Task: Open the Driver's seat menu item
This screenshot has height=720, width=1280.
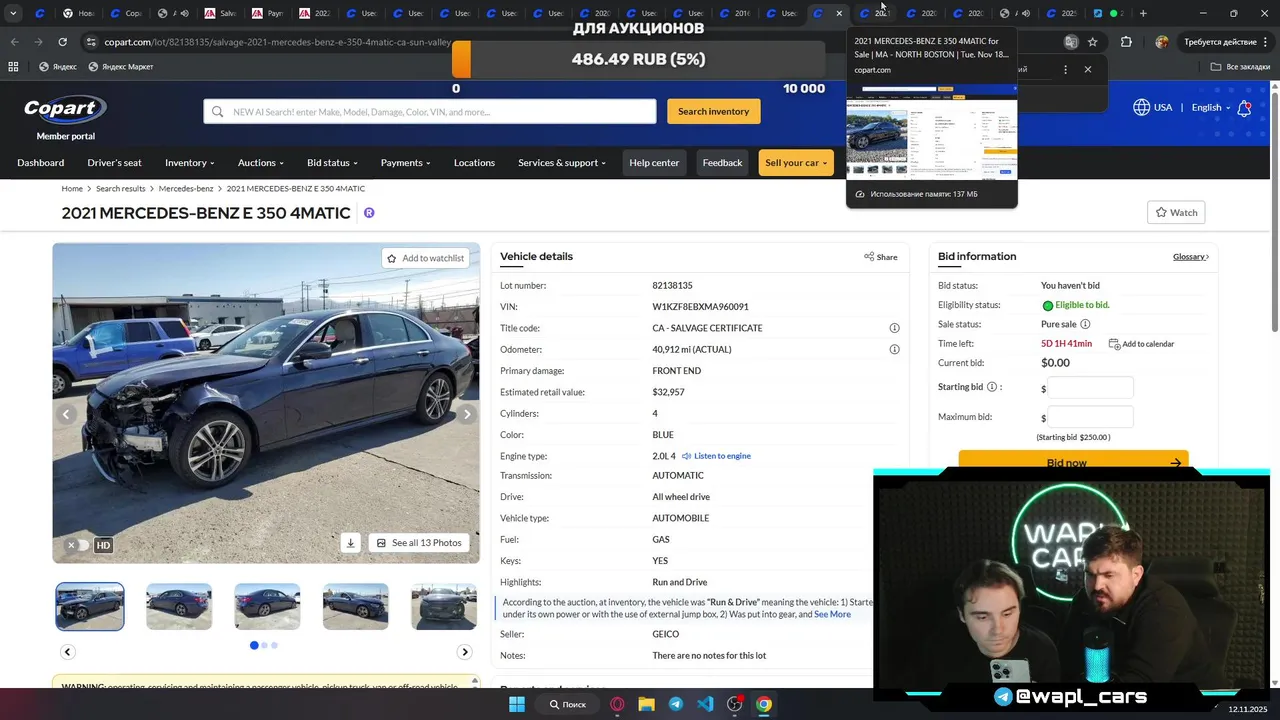Action: (x=114, y=163)
